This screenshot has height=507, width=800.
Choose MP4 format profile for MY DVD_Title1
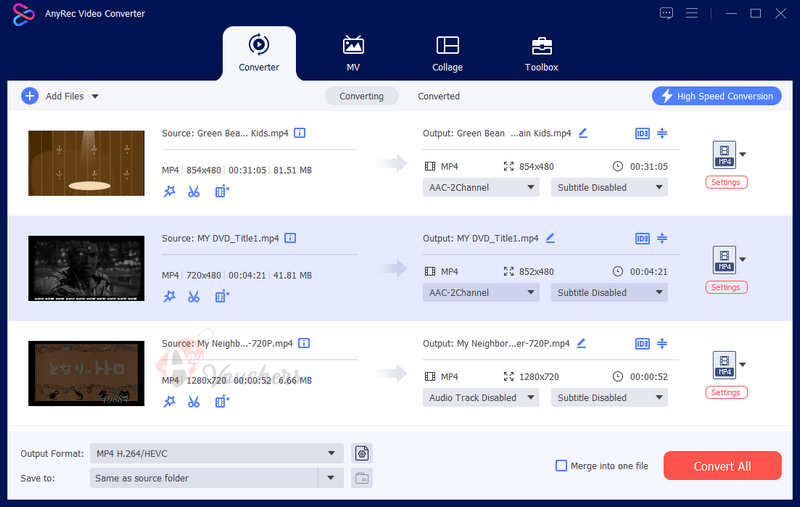coord(729,260)
